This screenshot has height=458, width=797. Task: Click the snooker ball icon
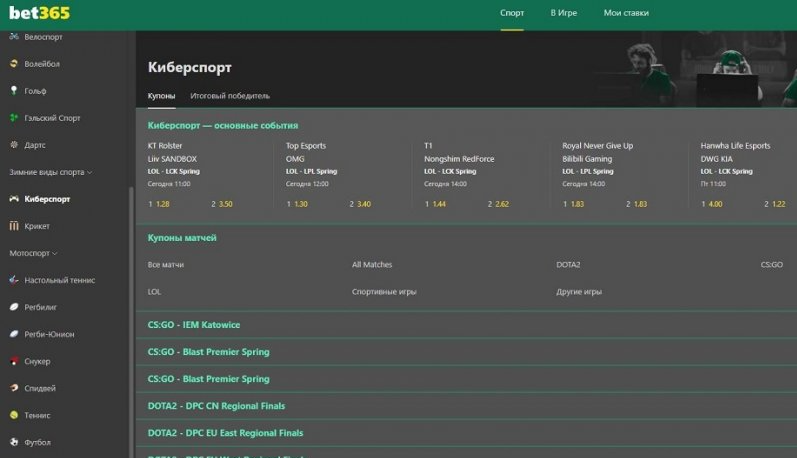coord(14,361)
